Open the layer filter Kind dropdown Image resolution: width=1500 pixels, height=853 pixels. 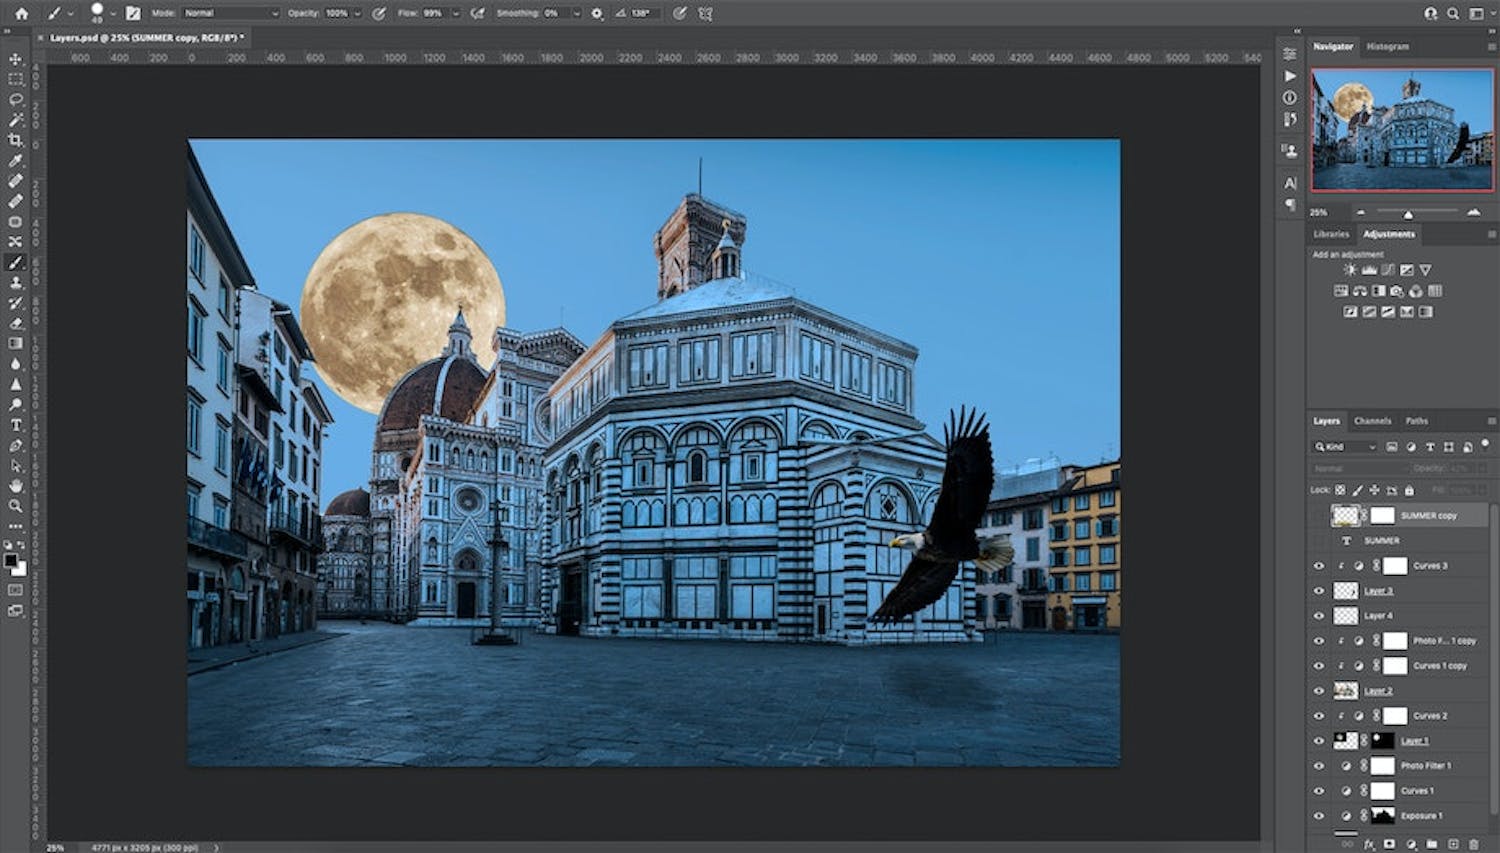point(1344,446)
